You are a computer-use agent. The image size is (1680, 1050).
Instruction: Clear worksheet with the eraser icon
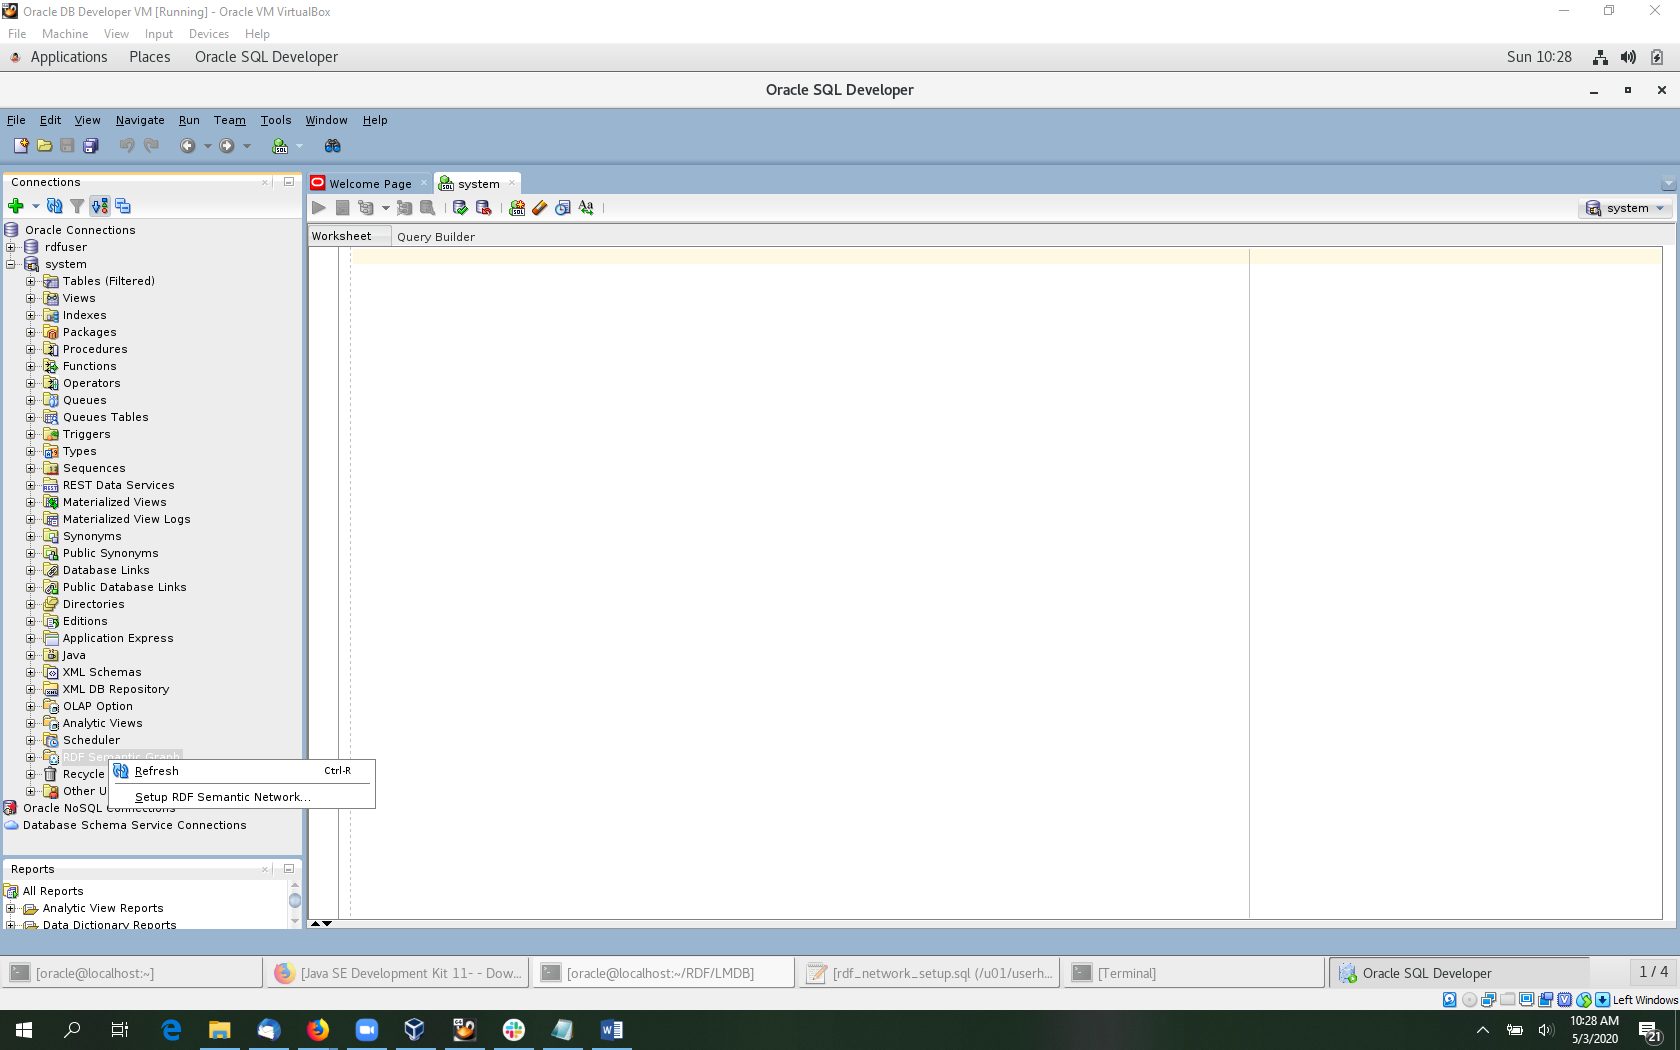click(540, 208)
